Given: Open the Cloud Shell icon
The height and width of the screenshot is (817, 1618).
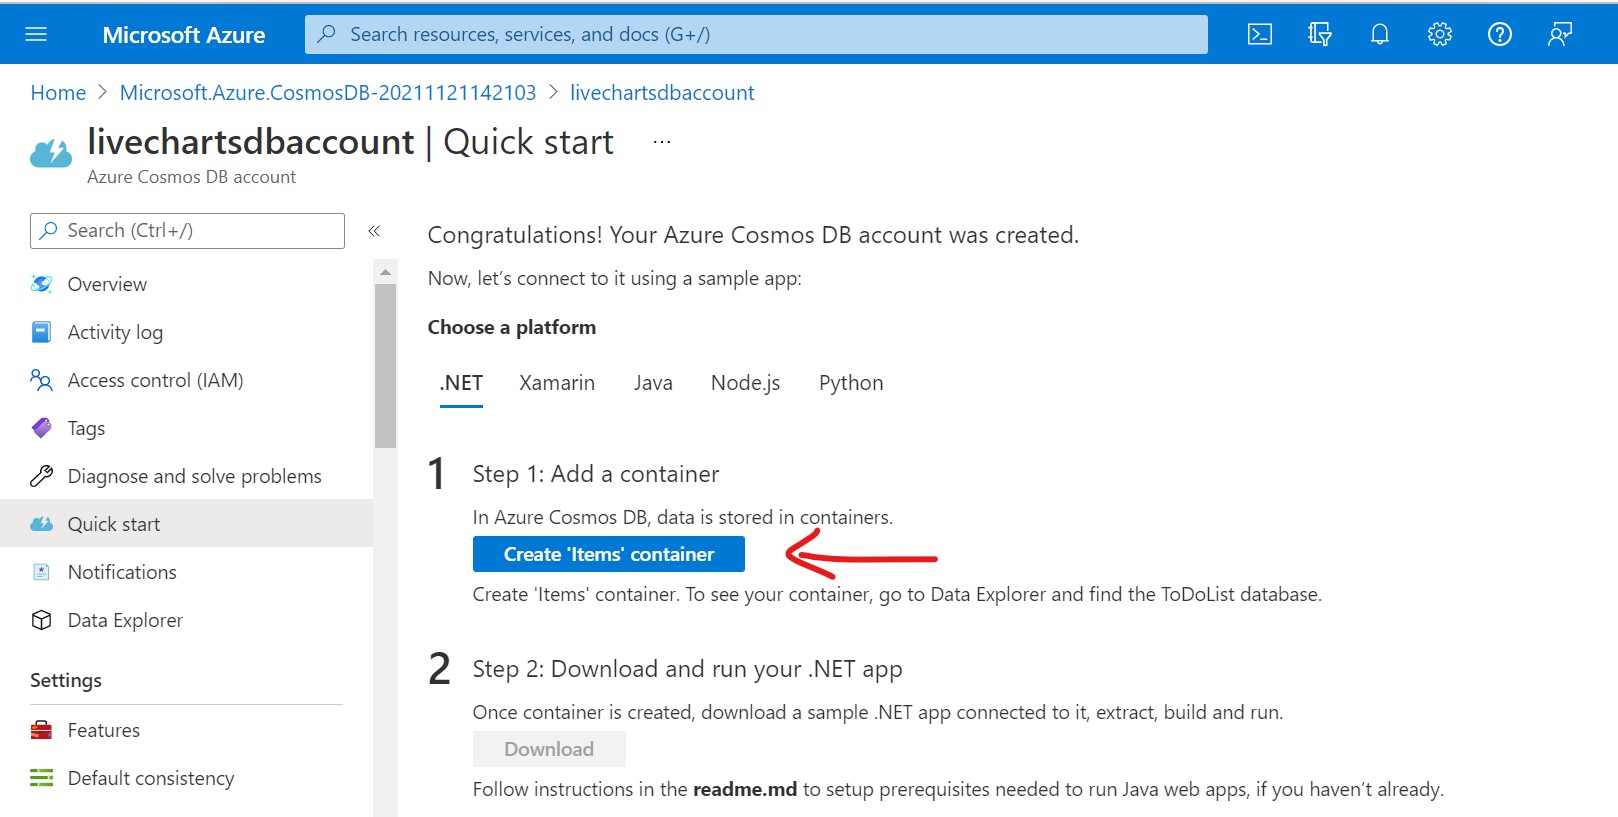Looking at the screenshot, I should pos(1260,34).
